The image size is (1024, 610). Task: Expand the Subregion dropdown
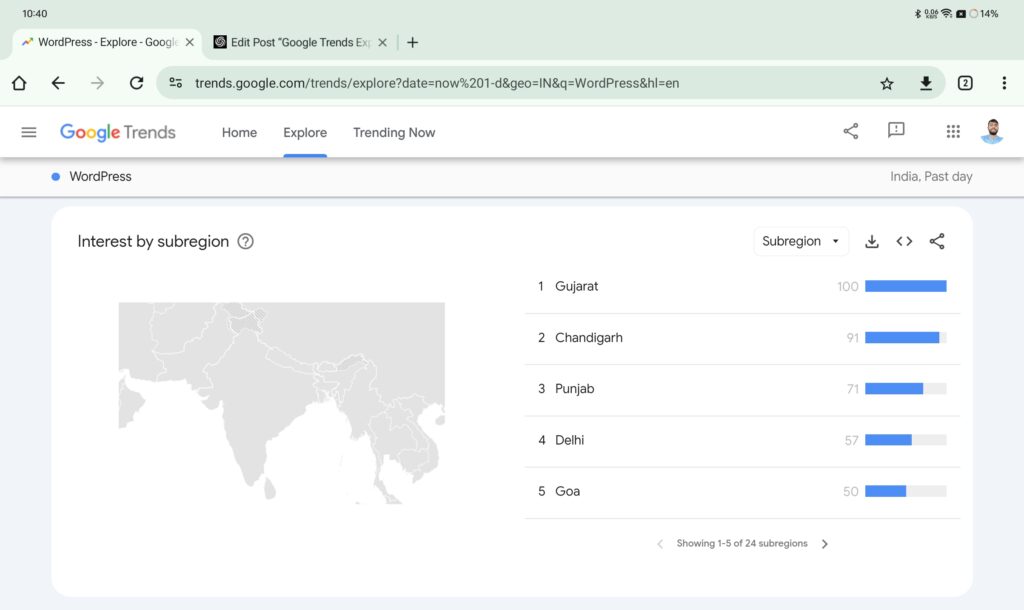800,241
